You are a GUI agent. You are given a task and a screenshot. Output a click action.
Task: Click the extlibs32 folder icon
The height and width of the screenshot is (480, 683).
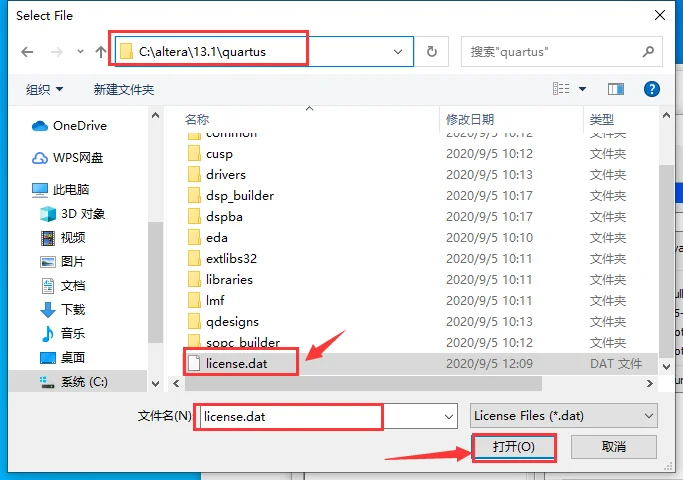[194, 259]
